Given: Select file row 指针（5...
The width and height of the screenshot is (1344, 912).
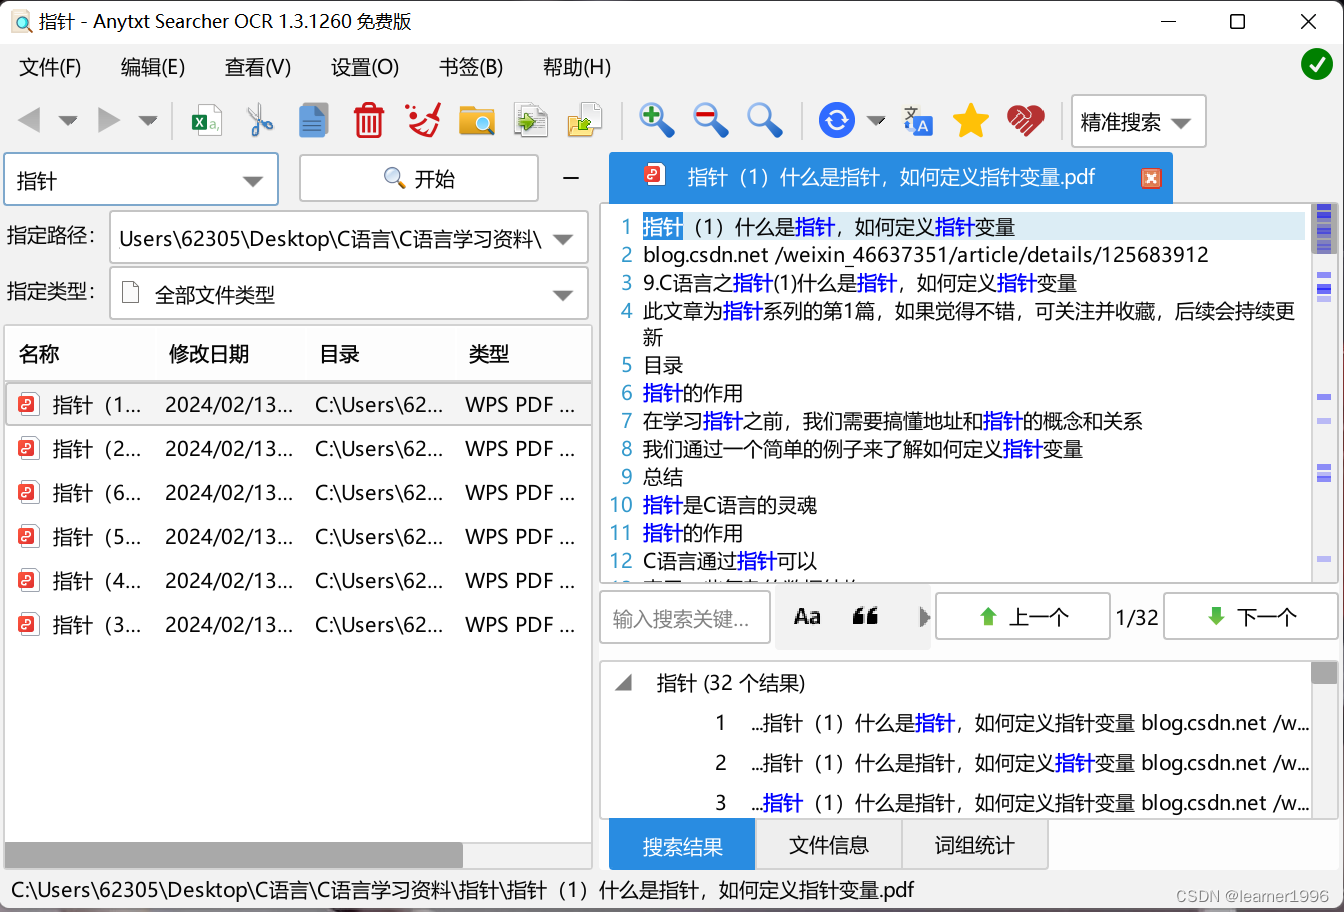Looking at the screenshot, I should click(x=298, y=536).
